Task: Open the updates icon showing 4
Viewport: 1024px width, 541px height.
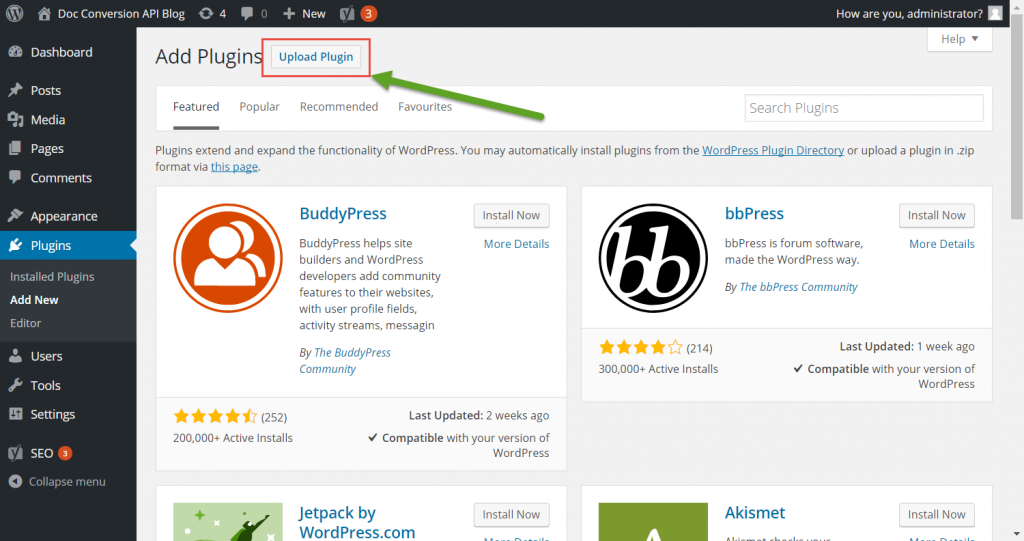Action: pos(206,13)
